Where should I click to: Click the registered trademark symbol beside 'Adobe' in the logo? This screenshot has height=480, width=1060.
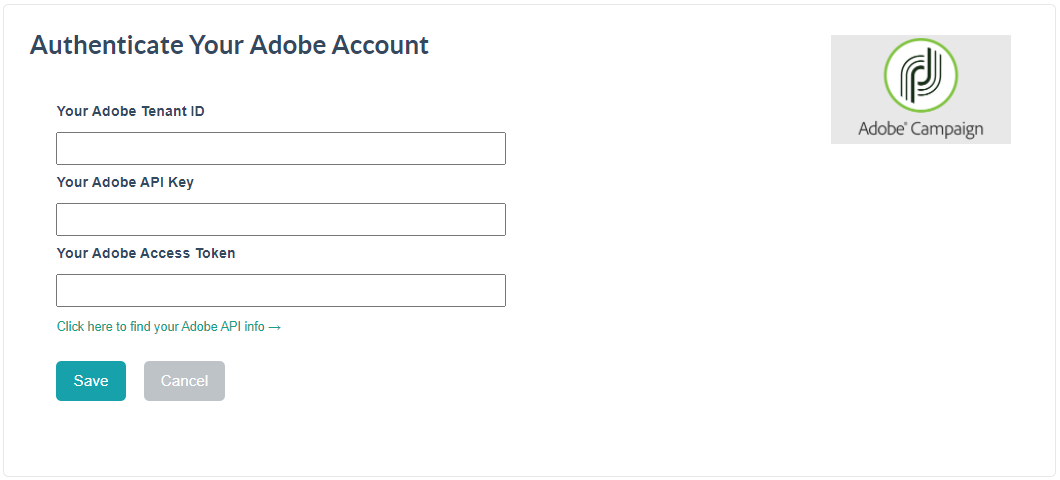pos(907,124)
